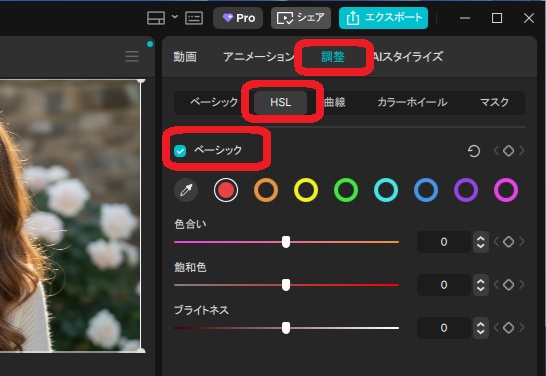Reset HSL settings with the reset icon

[474, 151]
